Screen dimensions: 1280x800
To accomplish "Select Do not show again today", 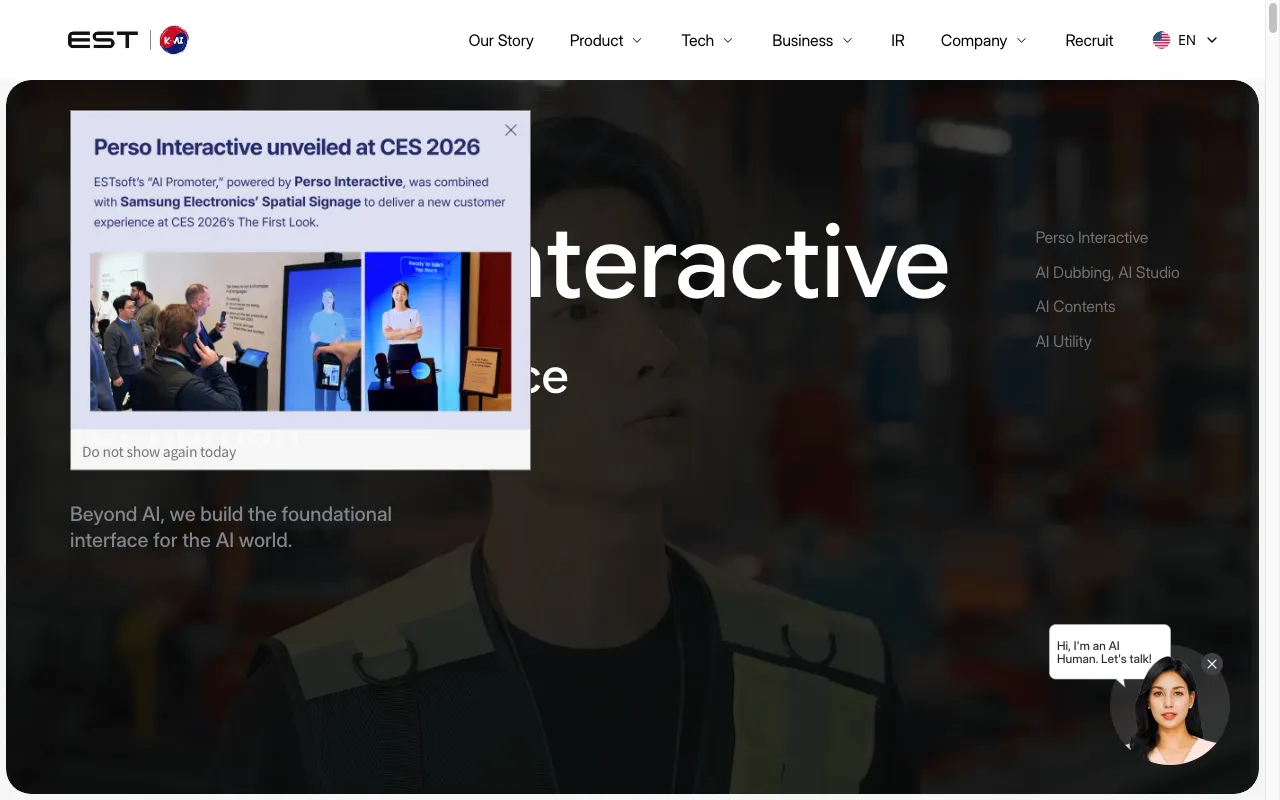I will pyautogui.click(x=159, y=452).
